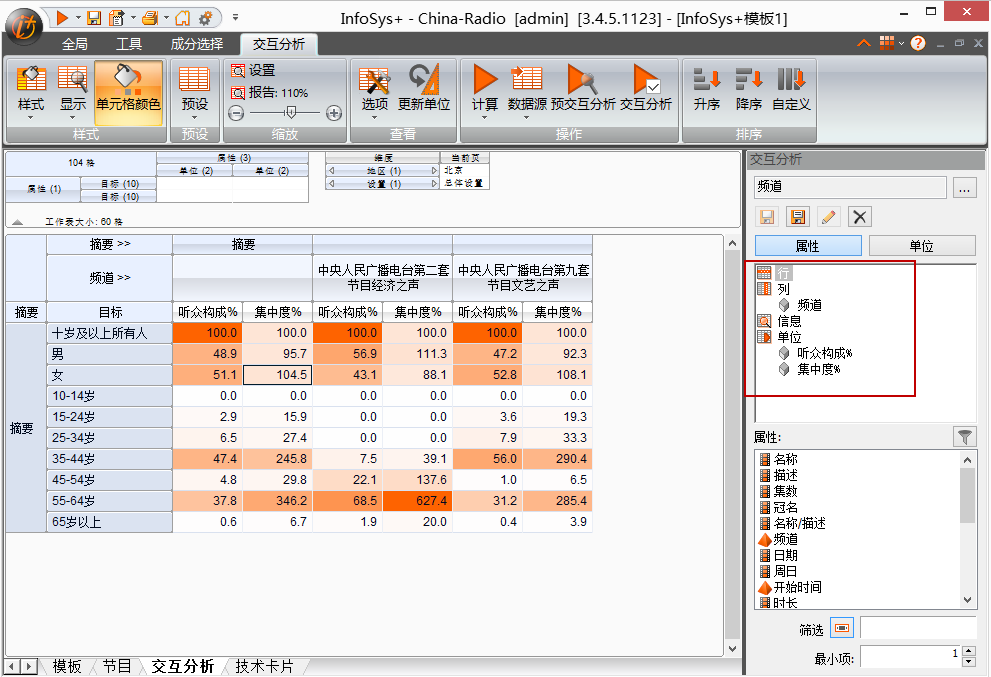
Task: Open dropdown arrow next to printer icon
Action: [166, 18]
